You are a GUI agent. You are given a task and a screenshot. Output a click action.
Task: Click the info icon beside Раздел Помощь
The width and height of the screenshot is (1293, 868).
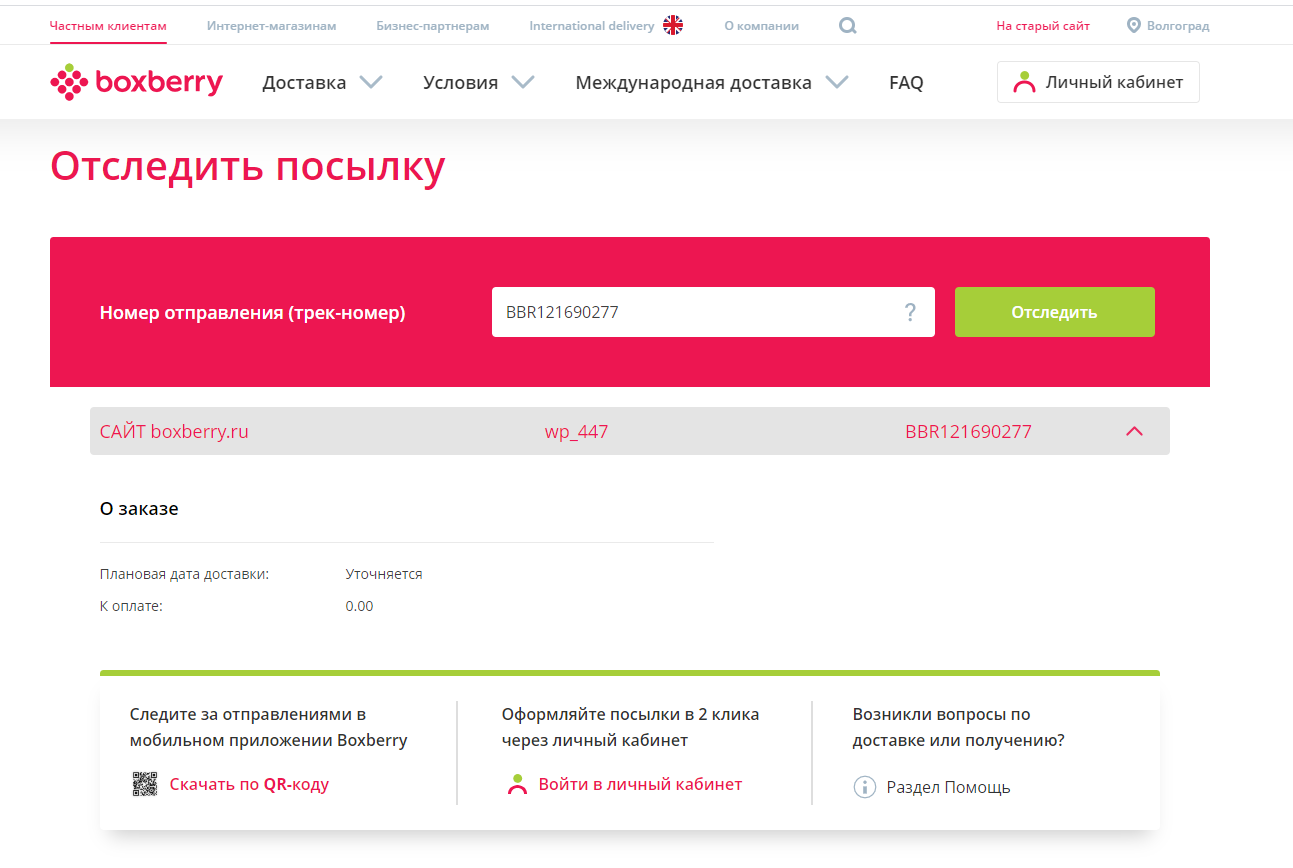(865, 787)
